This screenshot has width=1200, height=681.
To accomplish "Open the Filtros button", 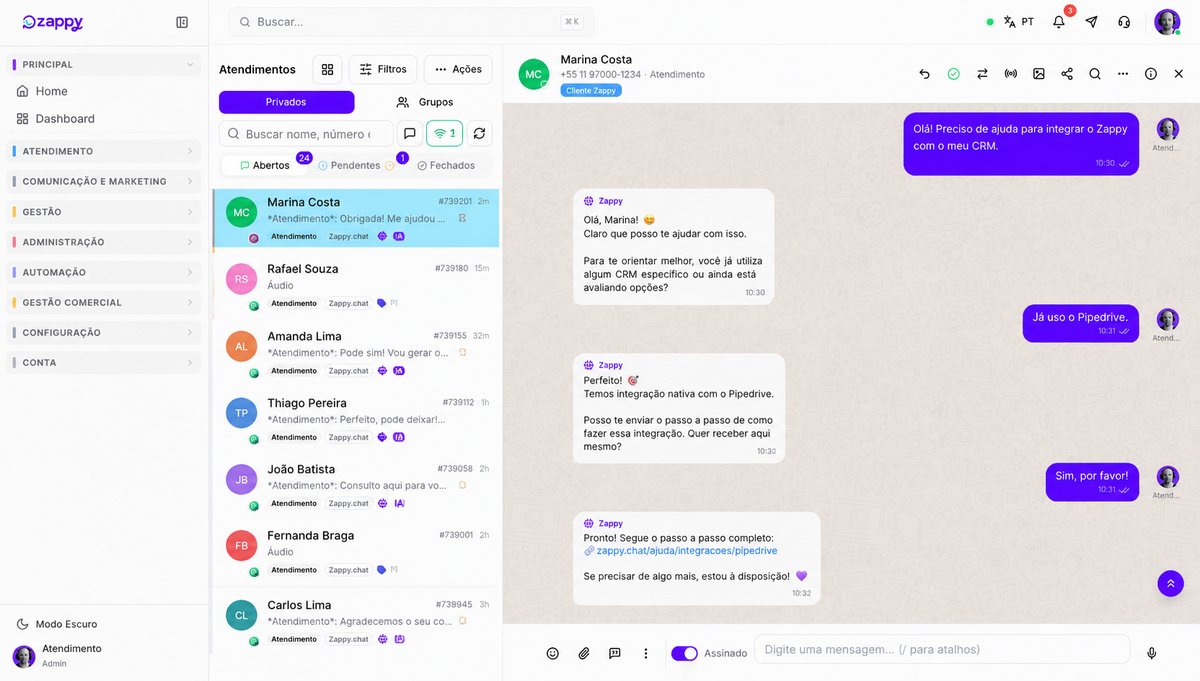I will [x=383, y=69].
